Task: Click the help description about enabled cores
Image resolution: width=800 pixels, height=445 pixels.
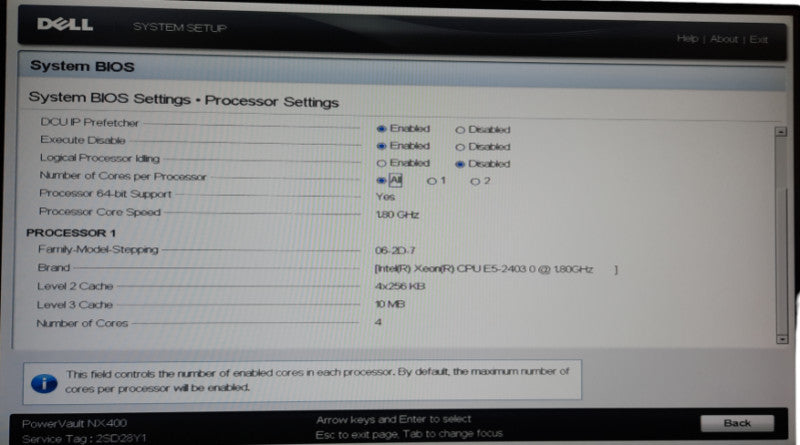Action: [x=317, y=380]
